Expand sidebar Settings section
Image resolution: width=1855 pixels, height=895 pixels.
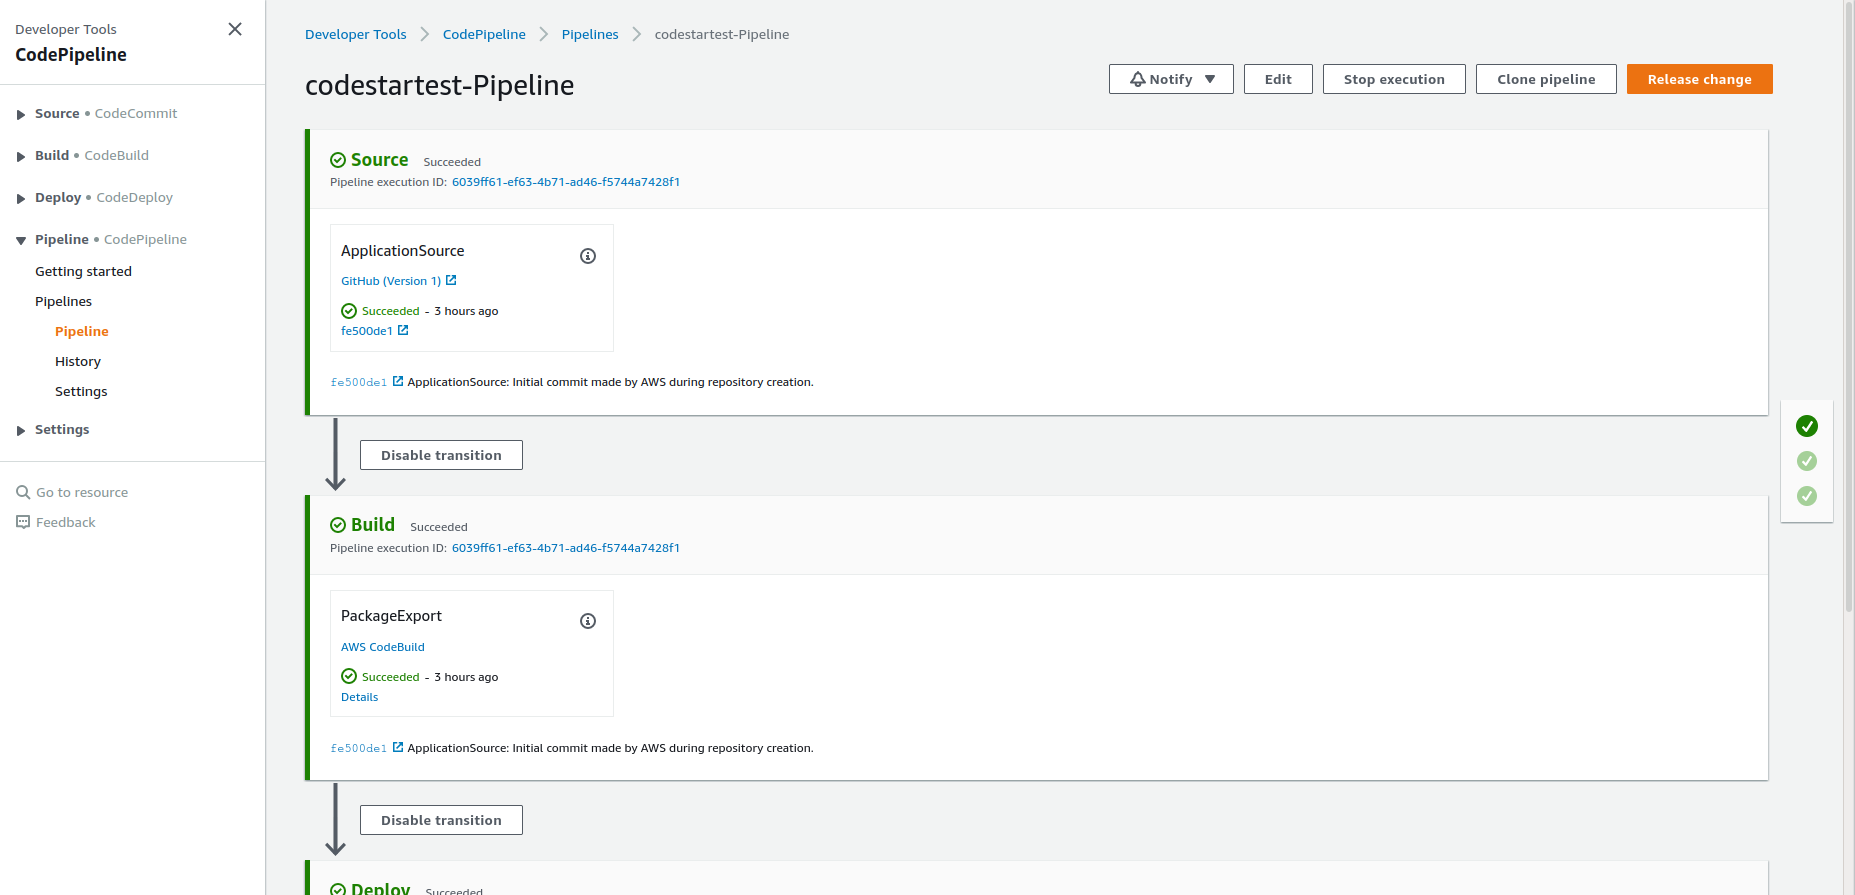[x=21, y=430]
